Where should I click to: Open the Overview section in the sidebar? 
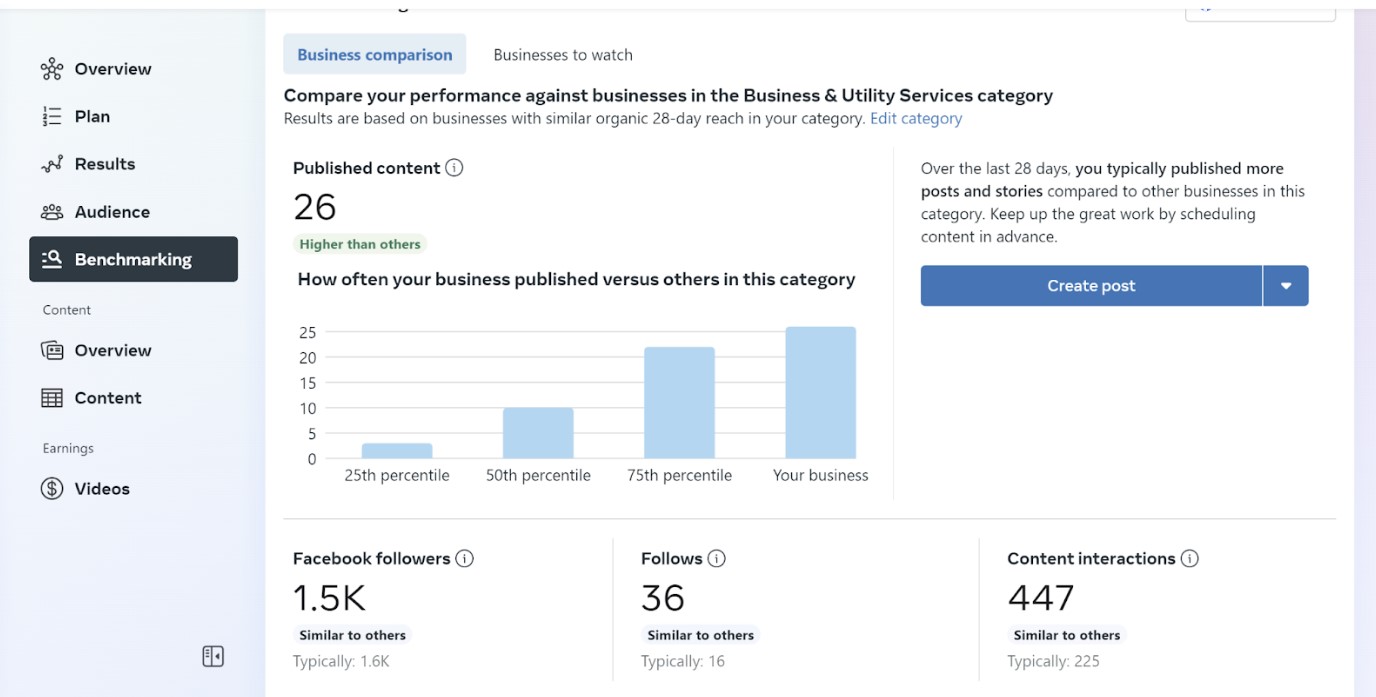[112, 68]
